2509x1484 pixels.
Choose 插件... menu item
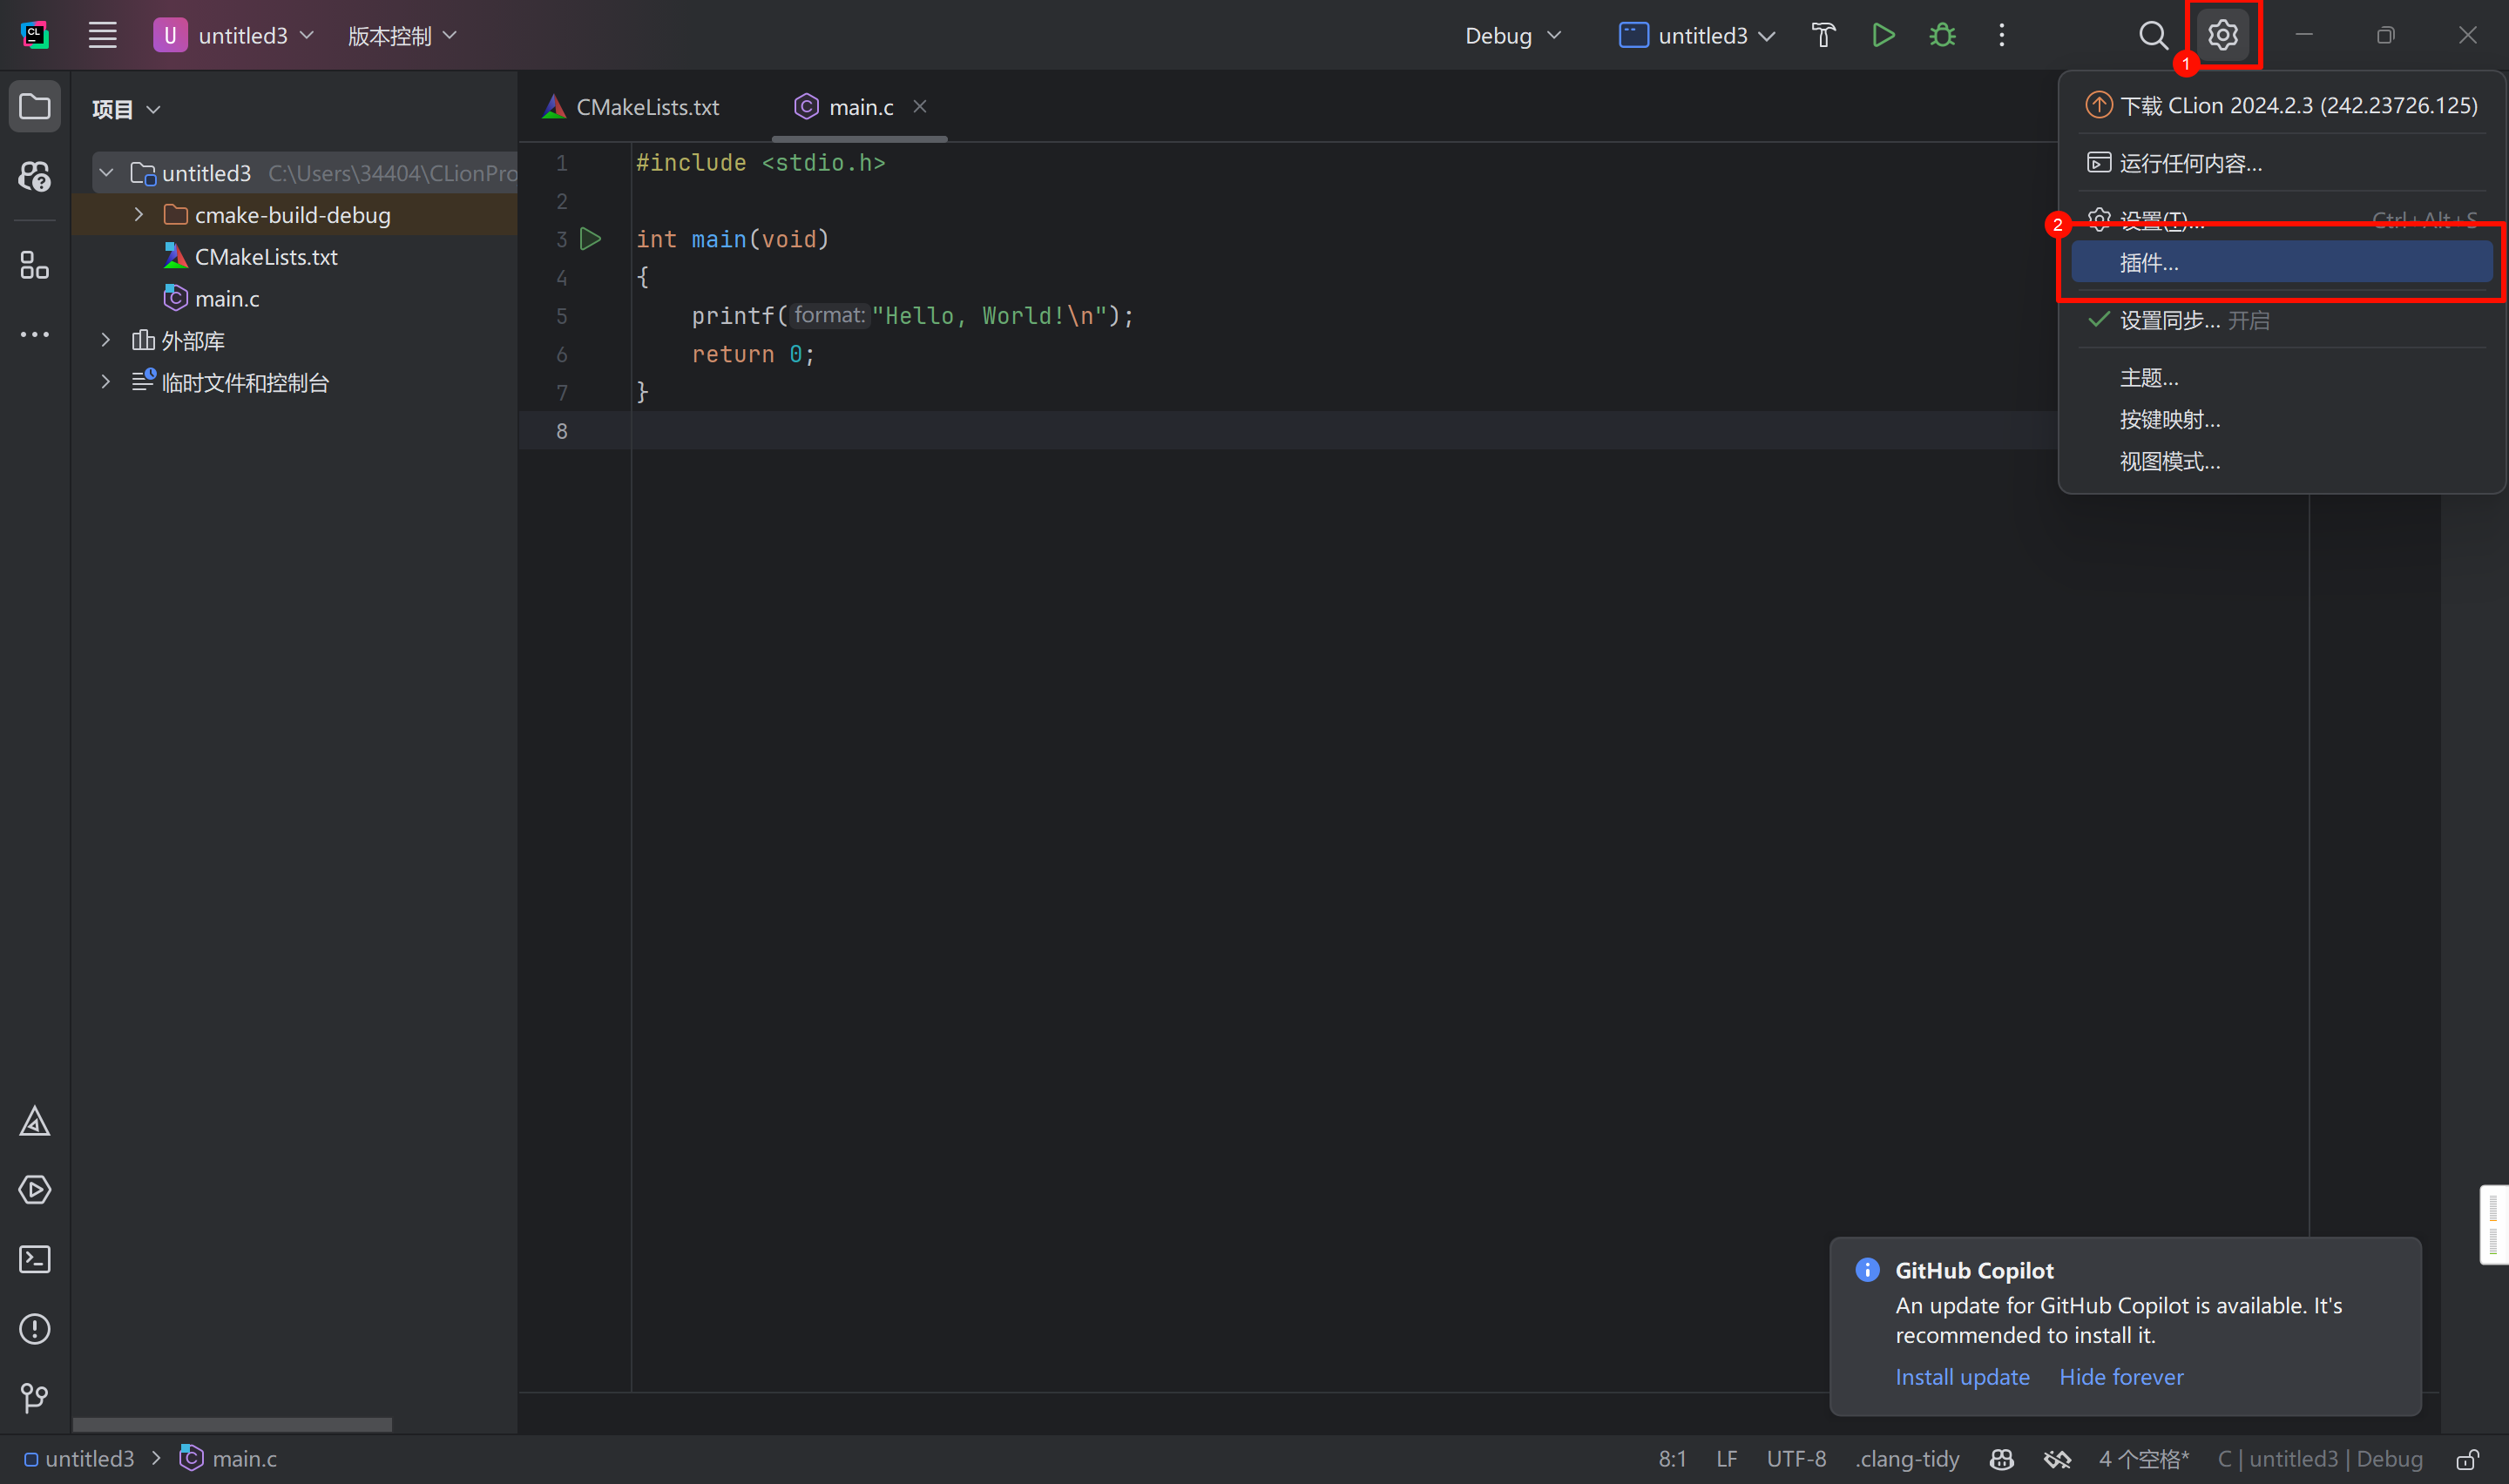pyautogui.click(x=2281, y=263)
